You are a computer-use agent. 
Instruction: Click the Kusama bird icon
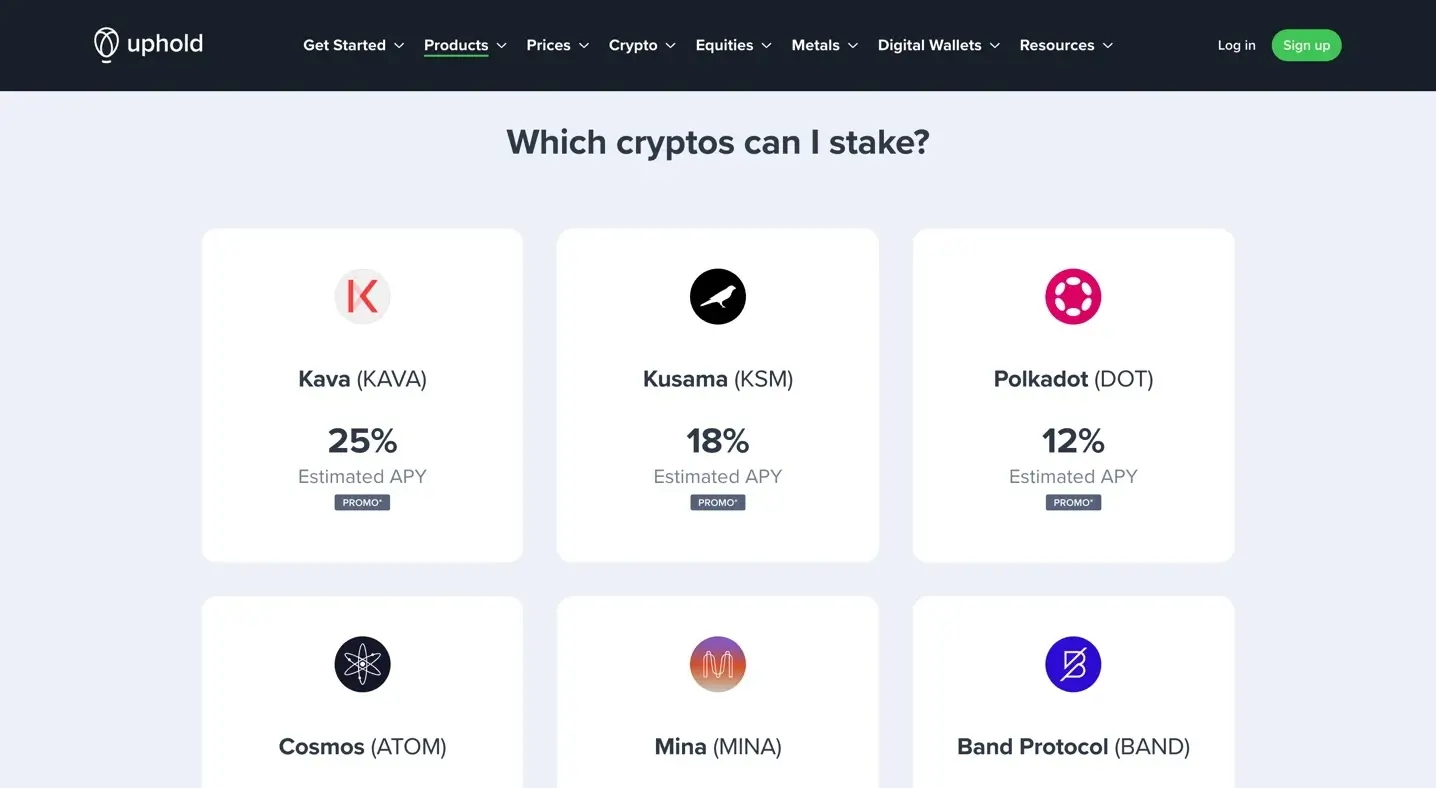coord(718,297)
